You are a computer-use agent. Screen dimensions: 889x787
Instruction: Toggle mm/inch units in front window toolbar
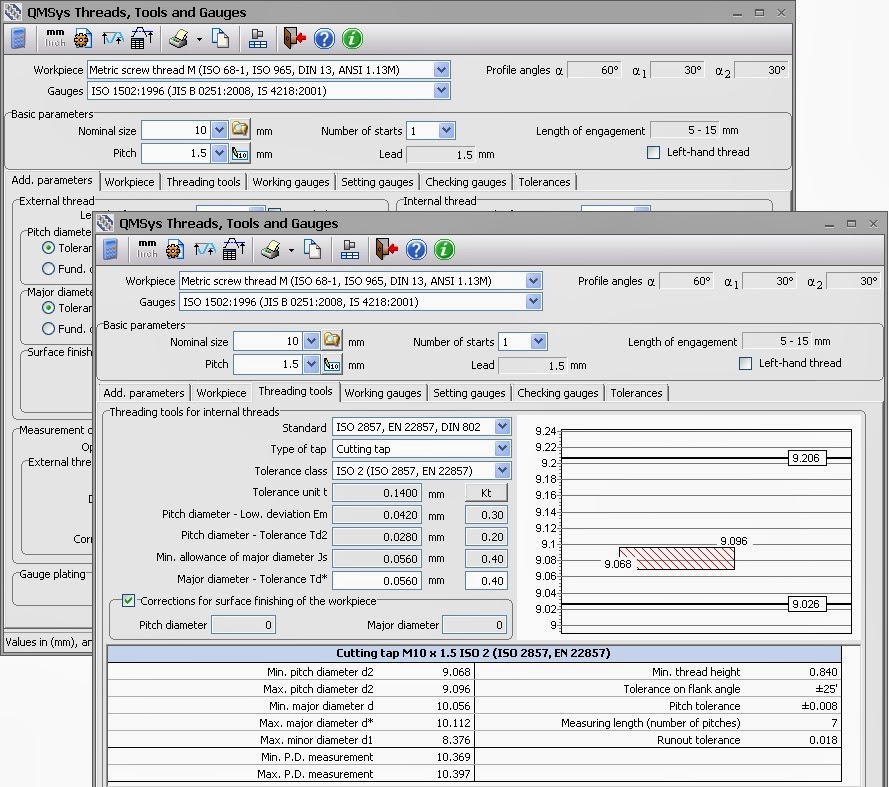coord(147,249)
